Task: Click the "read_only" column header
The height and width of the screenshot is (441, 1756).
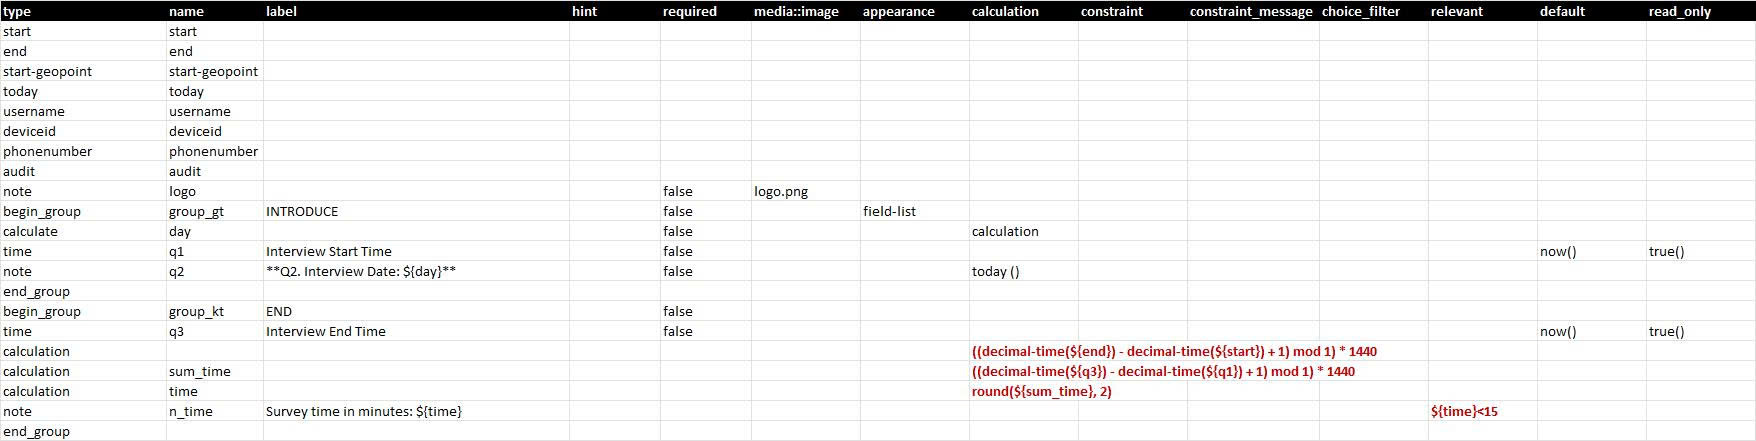Action: coord(1680,11)
